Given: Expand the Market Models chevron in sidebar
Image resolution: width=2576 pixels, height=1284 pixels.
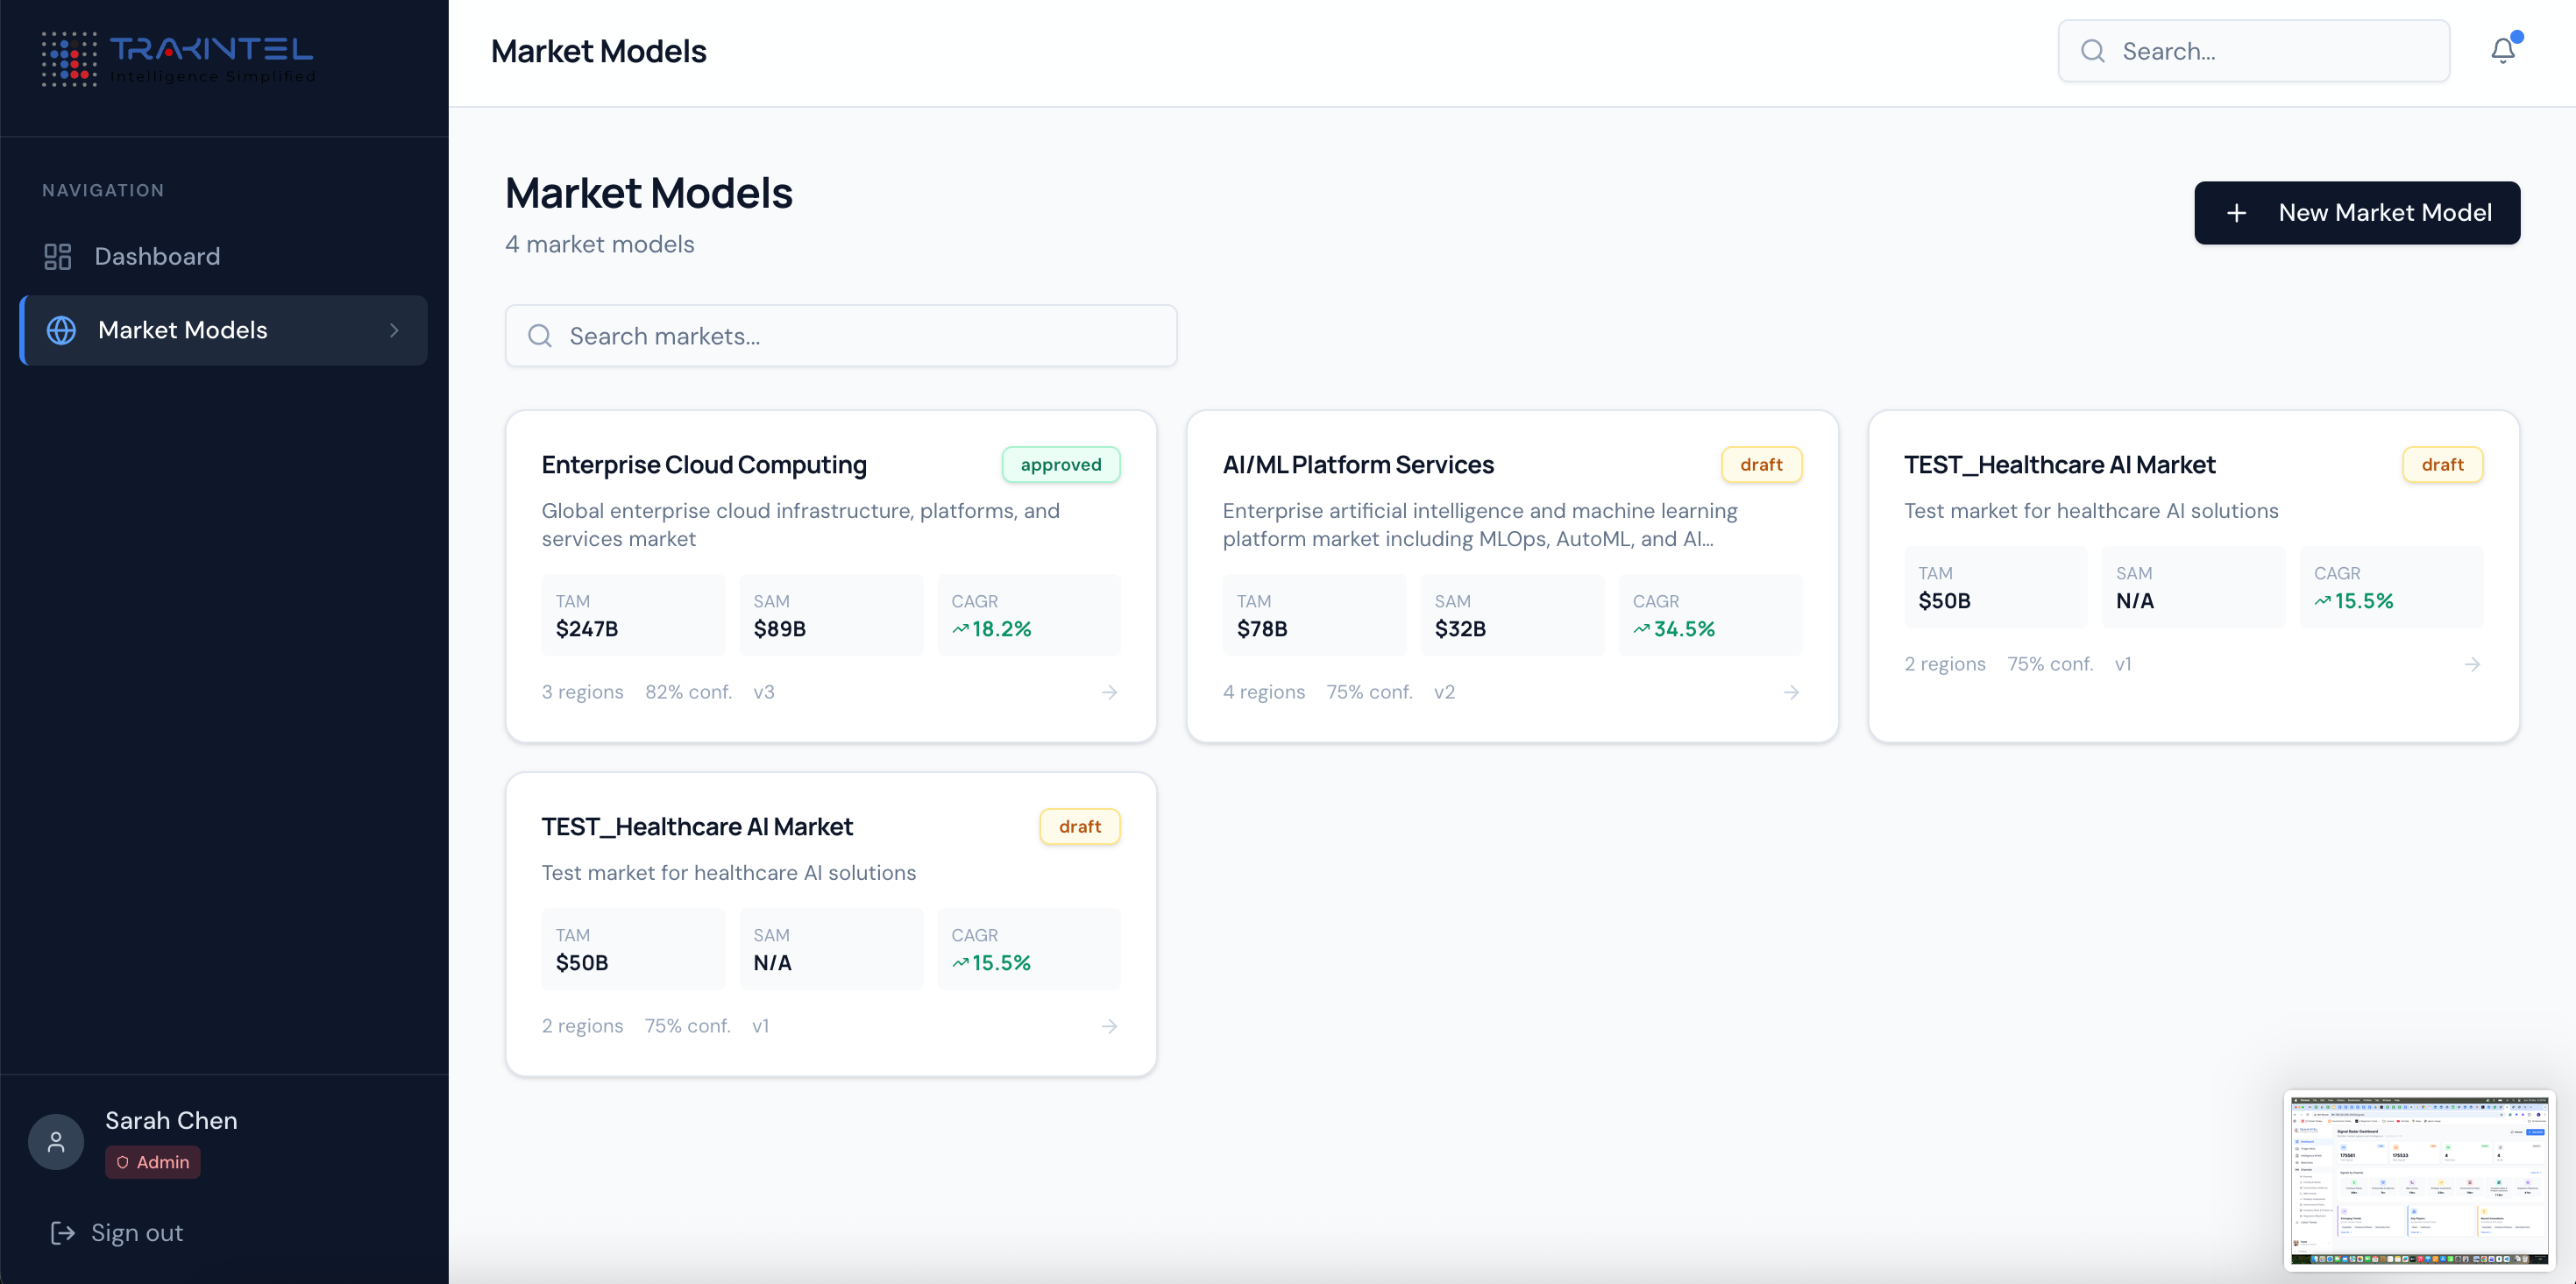Looking at the screenshot, I should (x=394, y=330).
